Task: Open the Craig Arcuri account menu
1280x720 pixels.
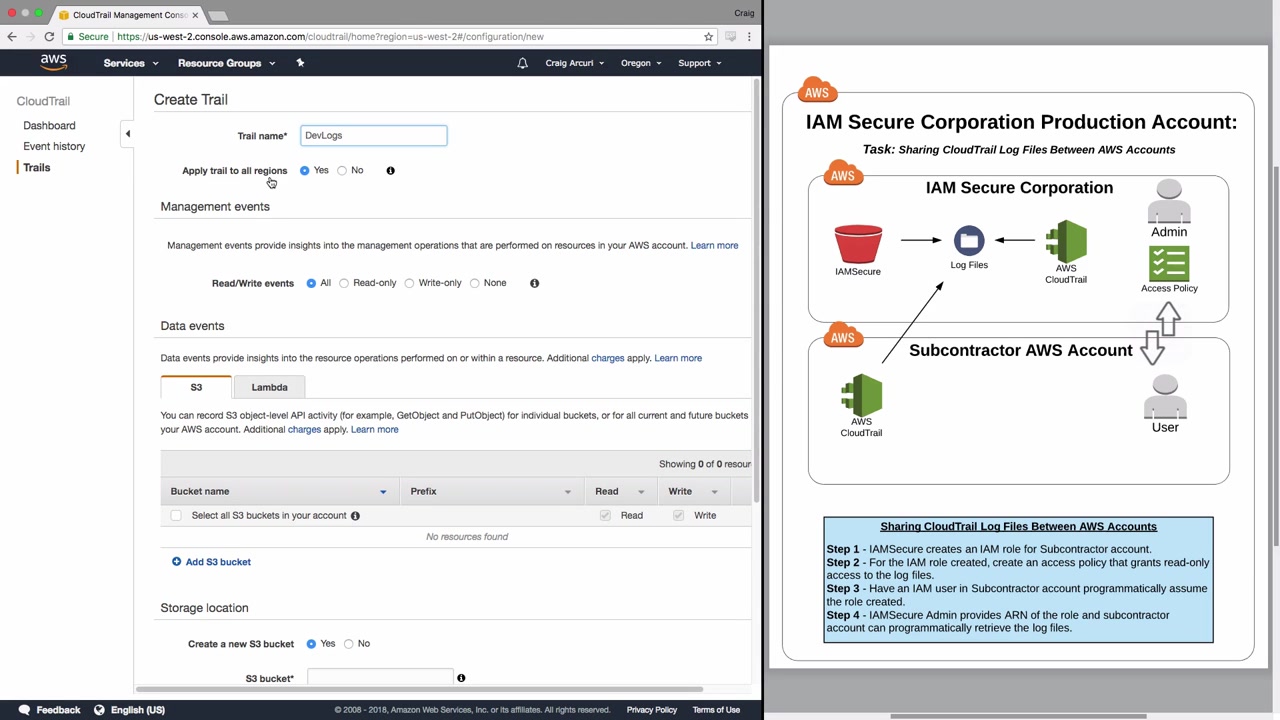Action: (574, 63)
